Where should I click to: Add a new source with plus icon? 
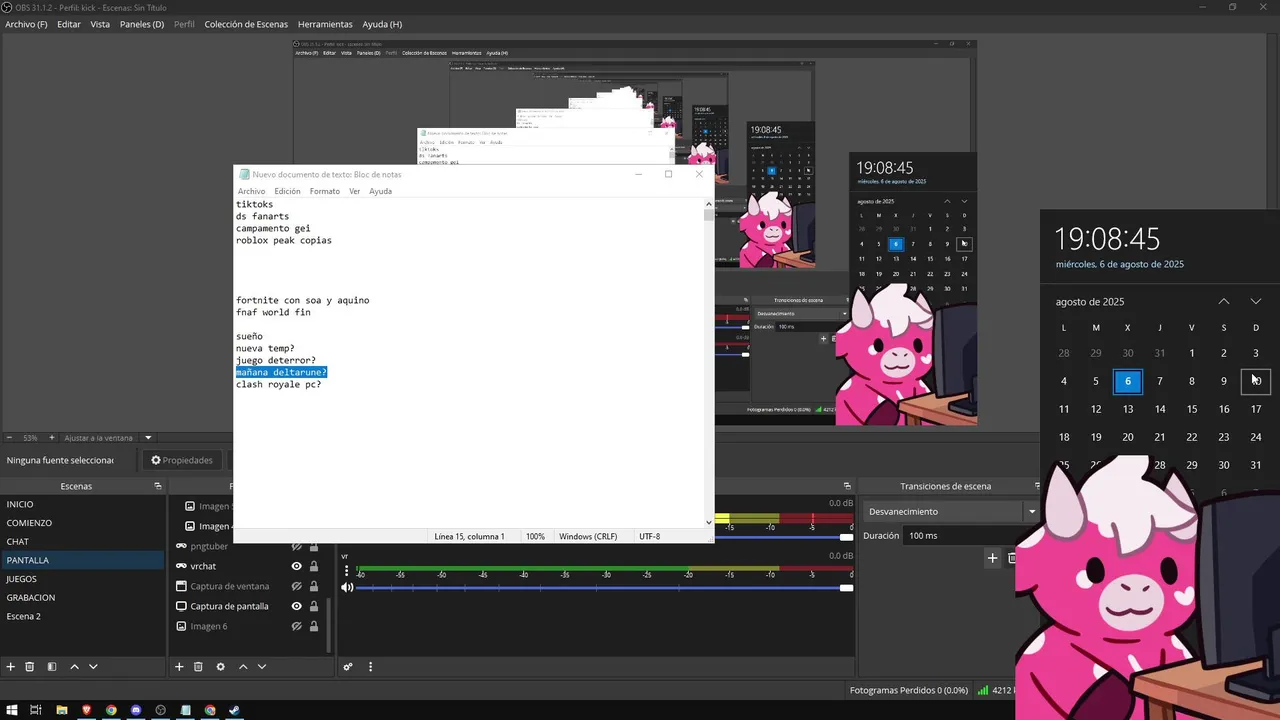pos(180,667)
